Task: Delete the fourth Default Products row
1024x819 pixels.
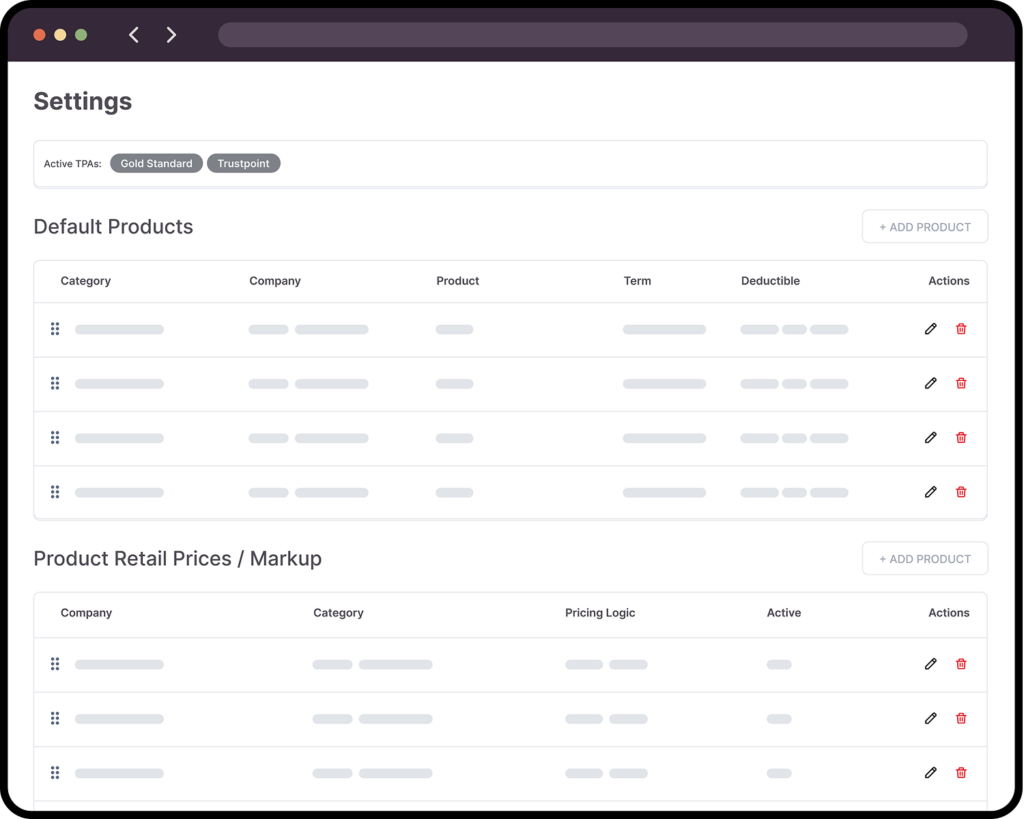Action: 961,492
